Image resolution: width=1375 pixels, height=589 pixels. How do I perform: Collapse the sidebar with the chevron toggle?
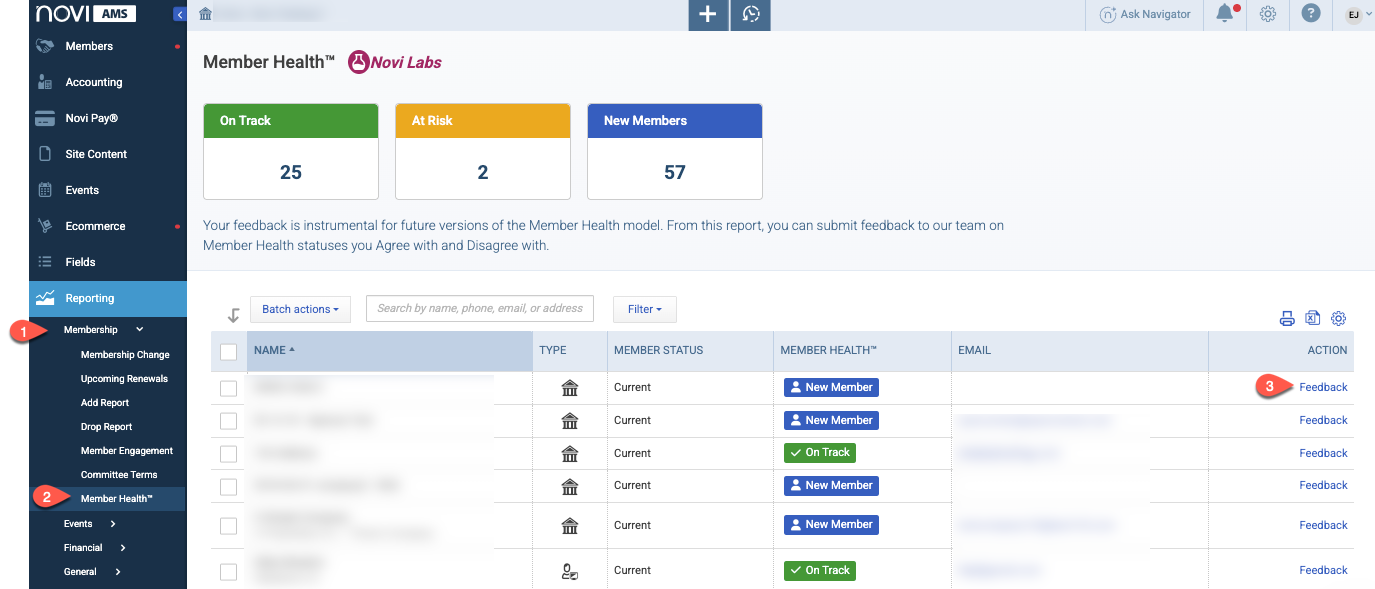coord(179,14)
